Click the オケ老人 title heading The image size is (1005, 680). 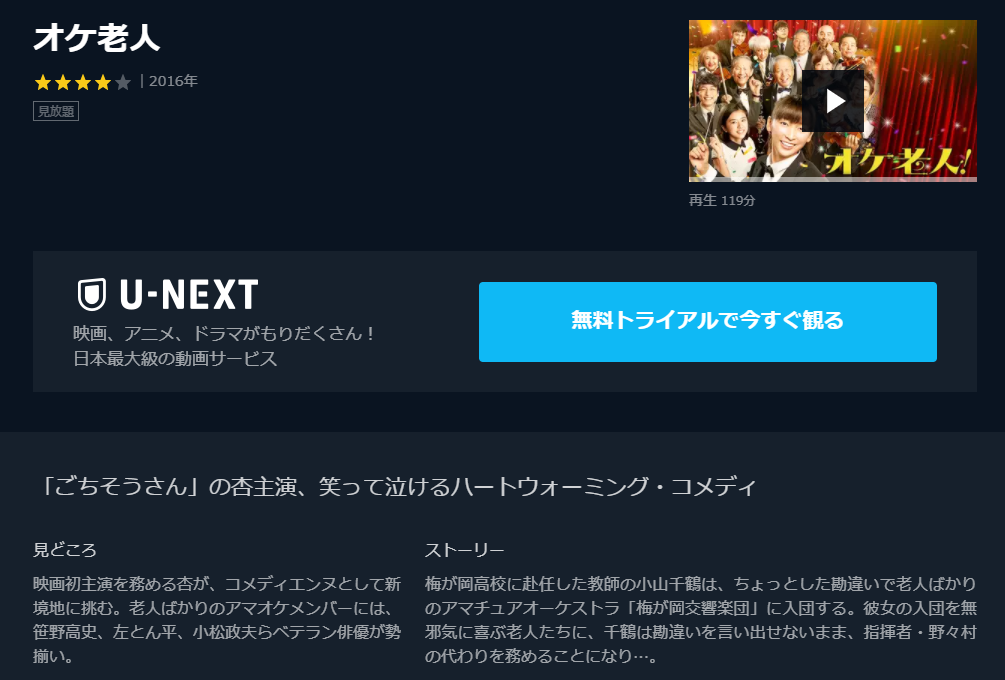(x=97, y=38)
